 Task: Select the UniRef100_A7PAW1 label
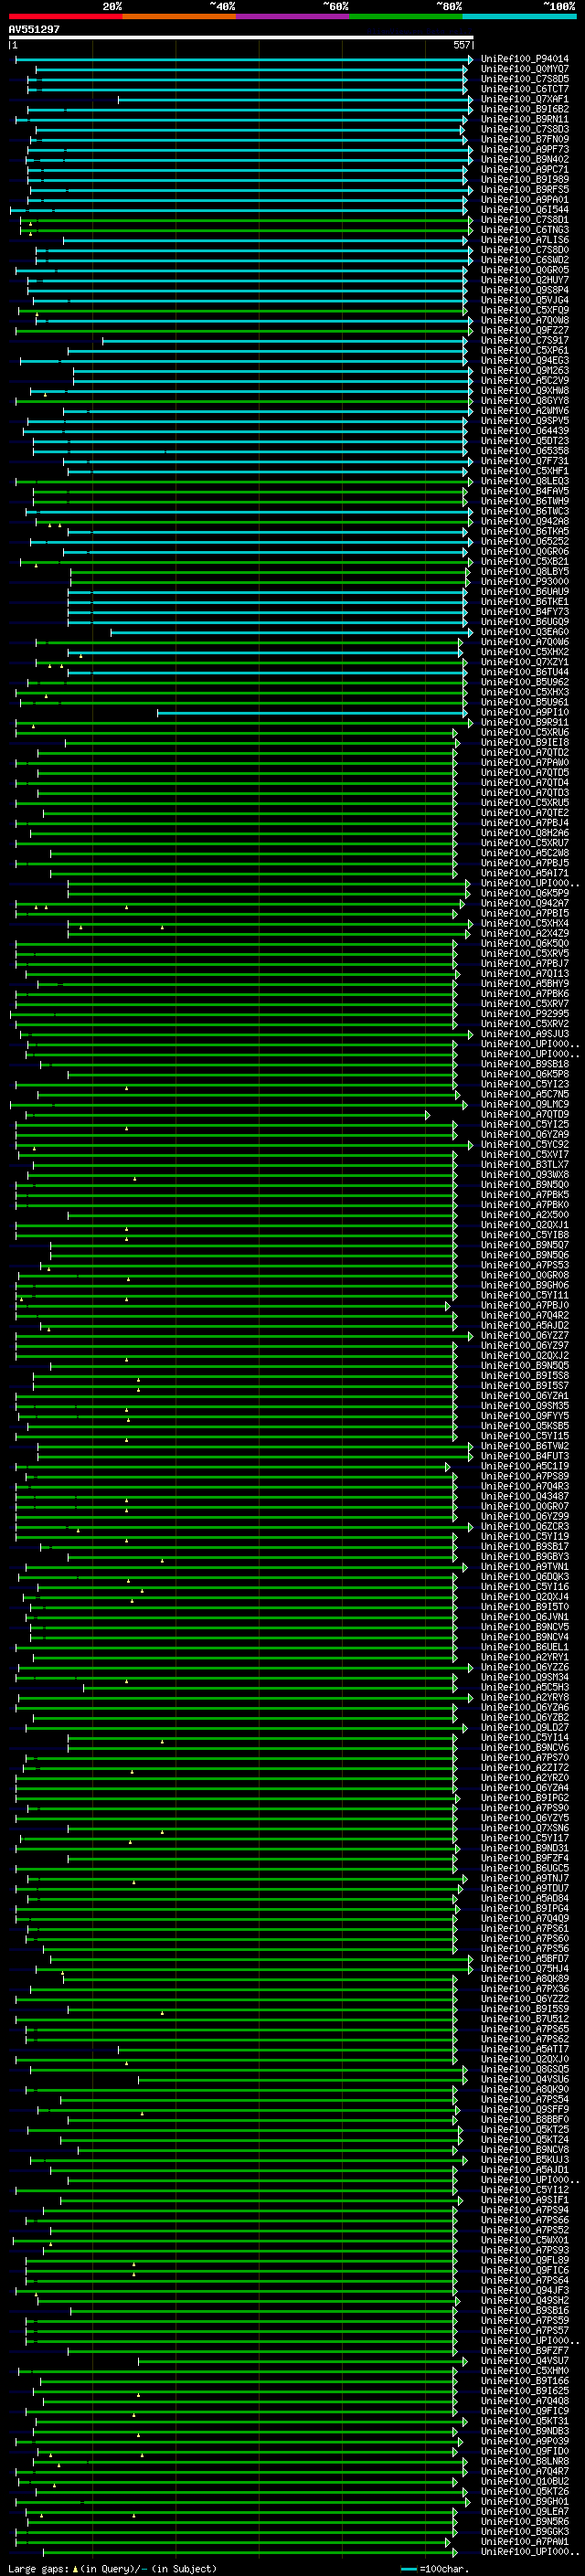pos(525,2541)
